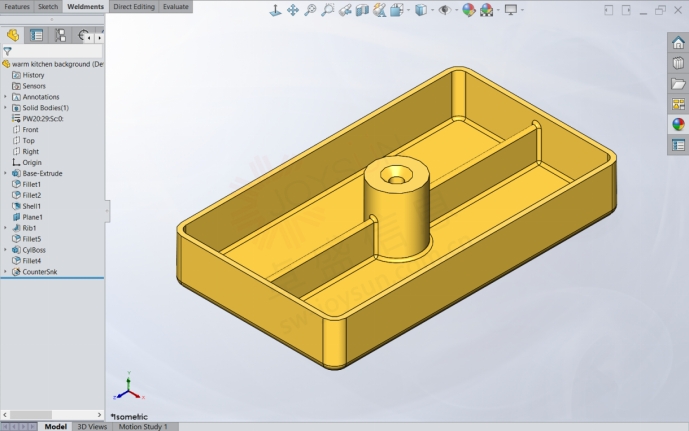The height and width of the screenshot is (431, 689).
Task: Open dropdown arrow next to Hide/Show Items
Action: coord(457,10)
